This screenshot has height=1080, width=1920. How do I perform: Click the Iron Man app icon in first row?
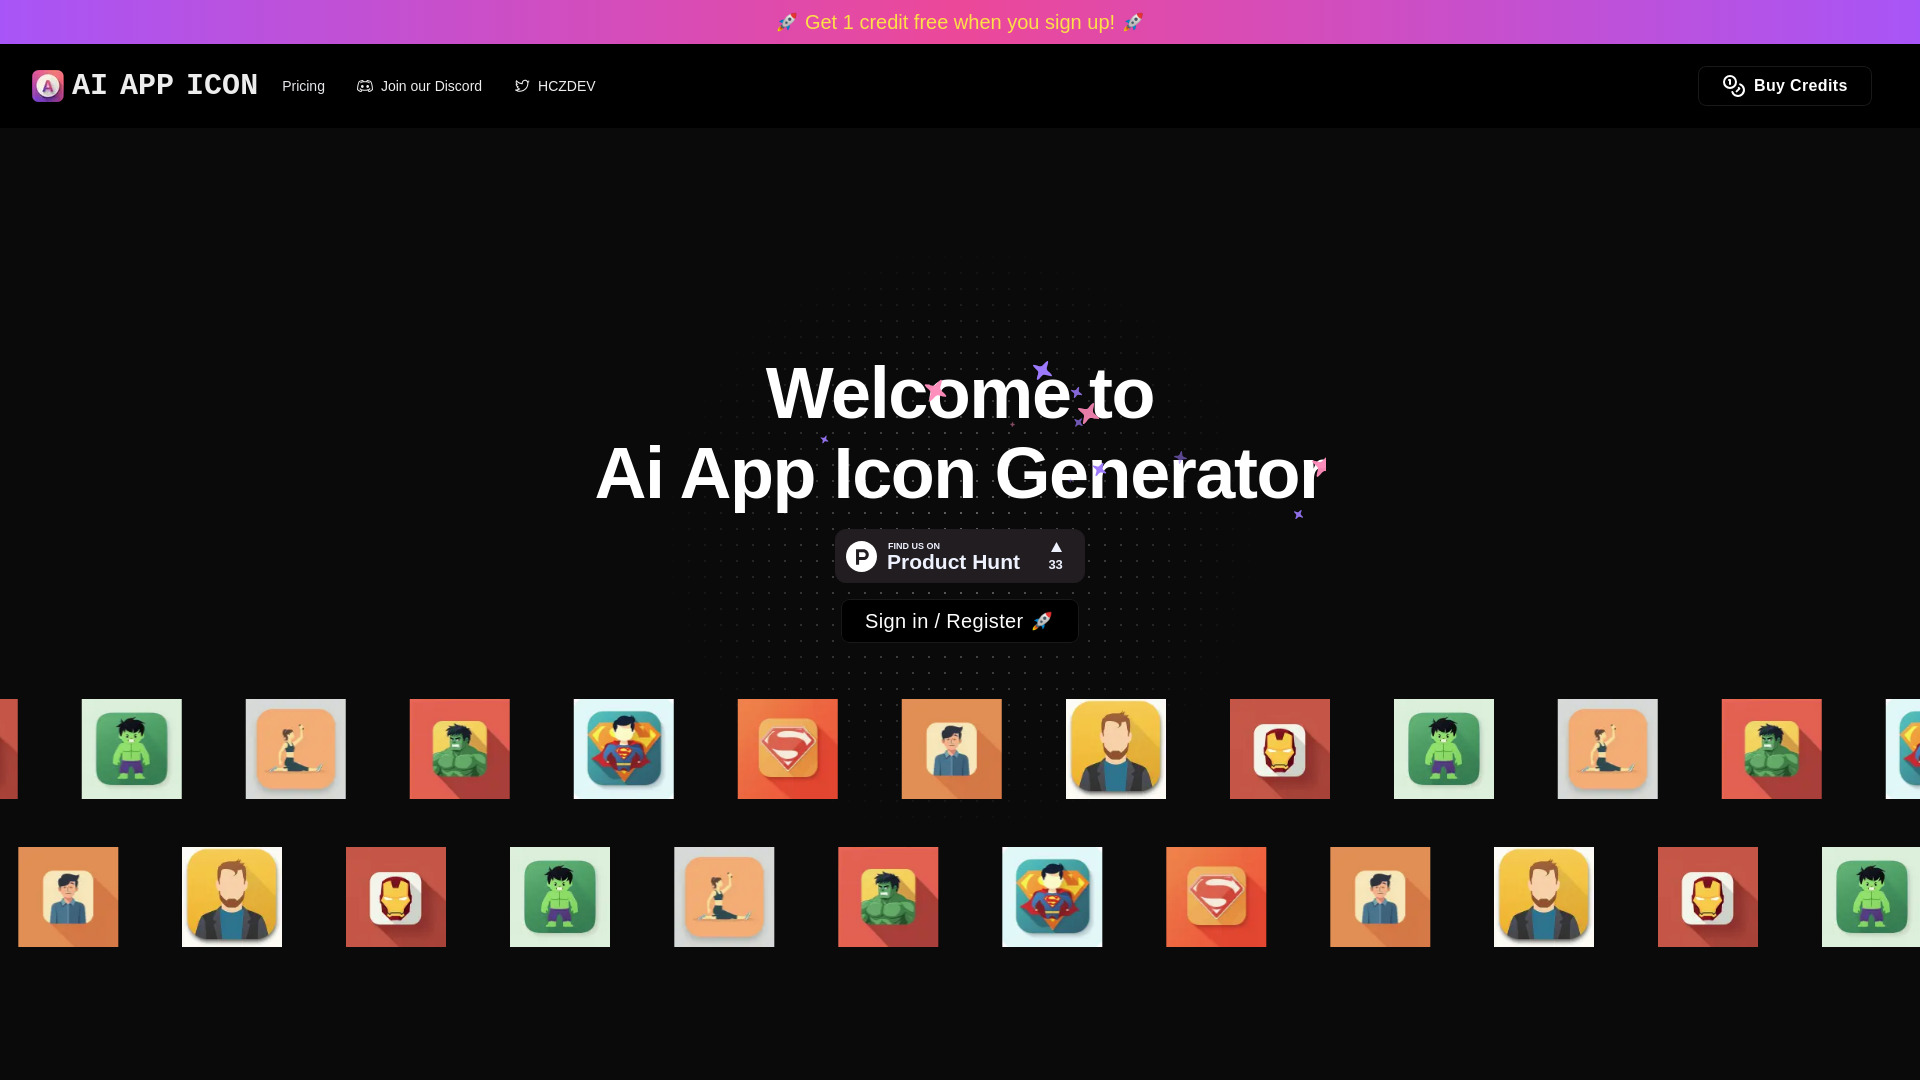coord(1279,749)
